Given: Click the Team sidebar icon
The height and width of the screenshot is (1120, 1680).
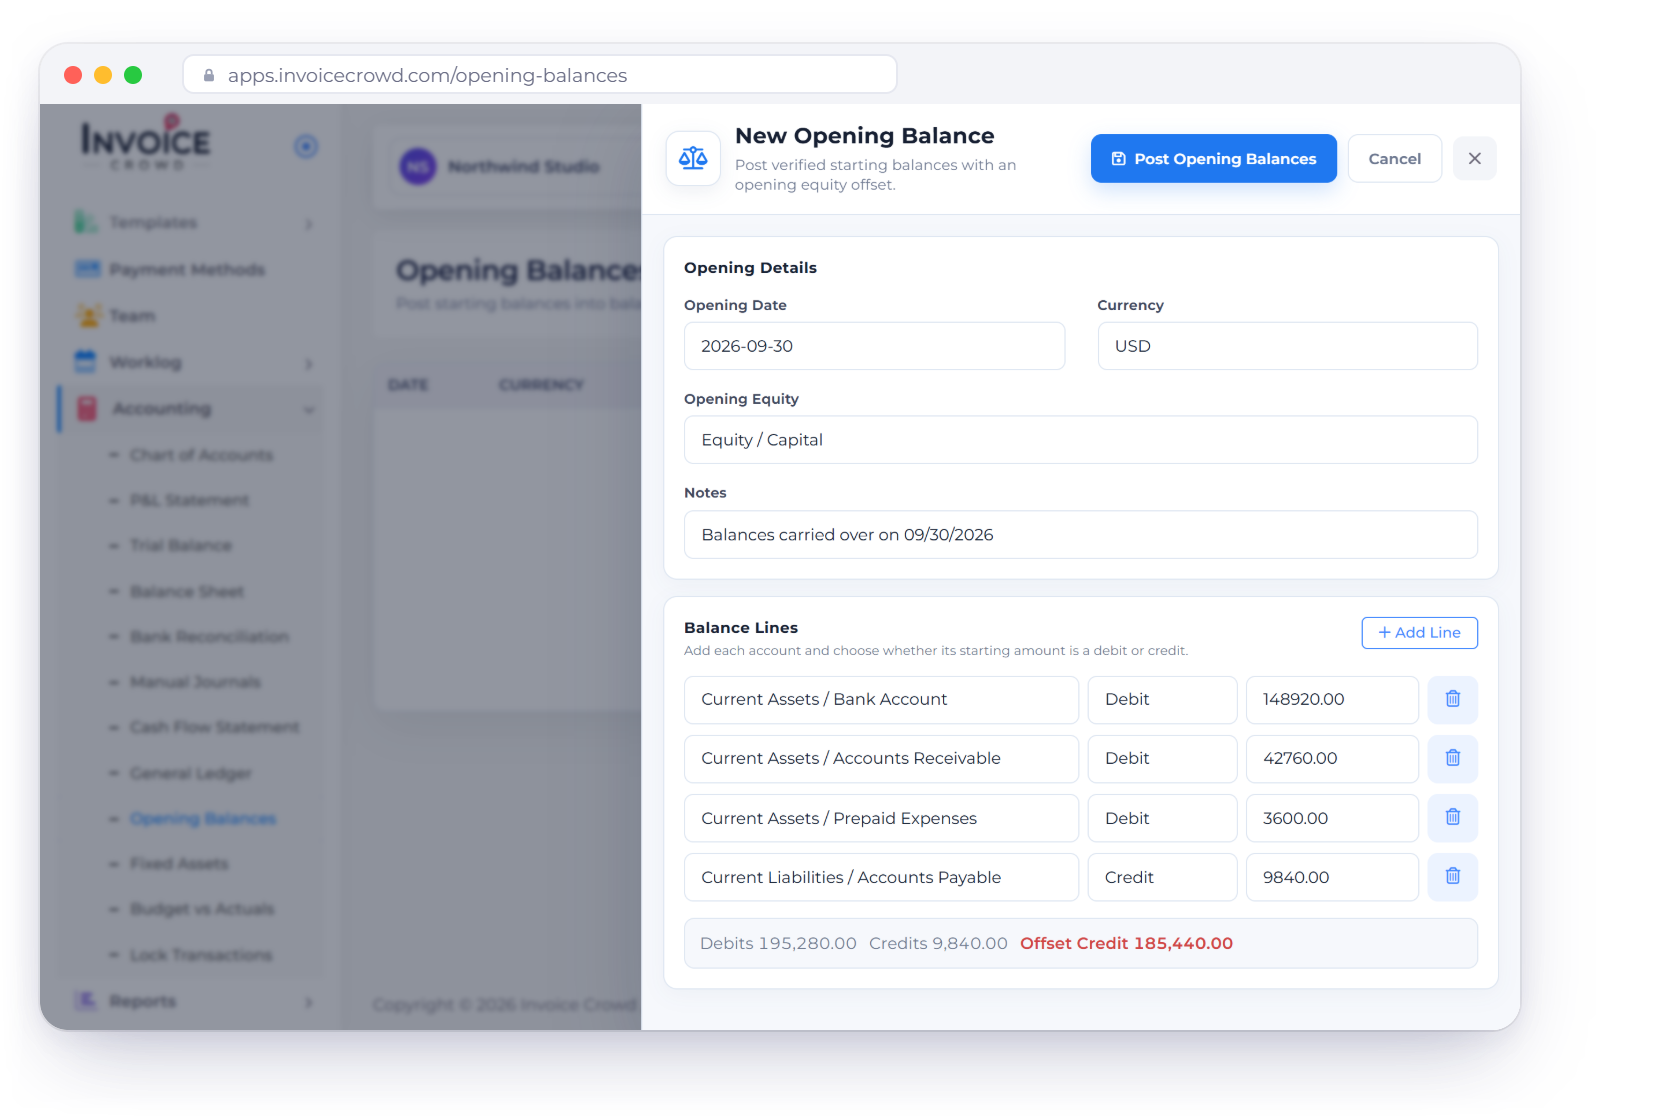Looking at the screenshot, I should (88, 315).
